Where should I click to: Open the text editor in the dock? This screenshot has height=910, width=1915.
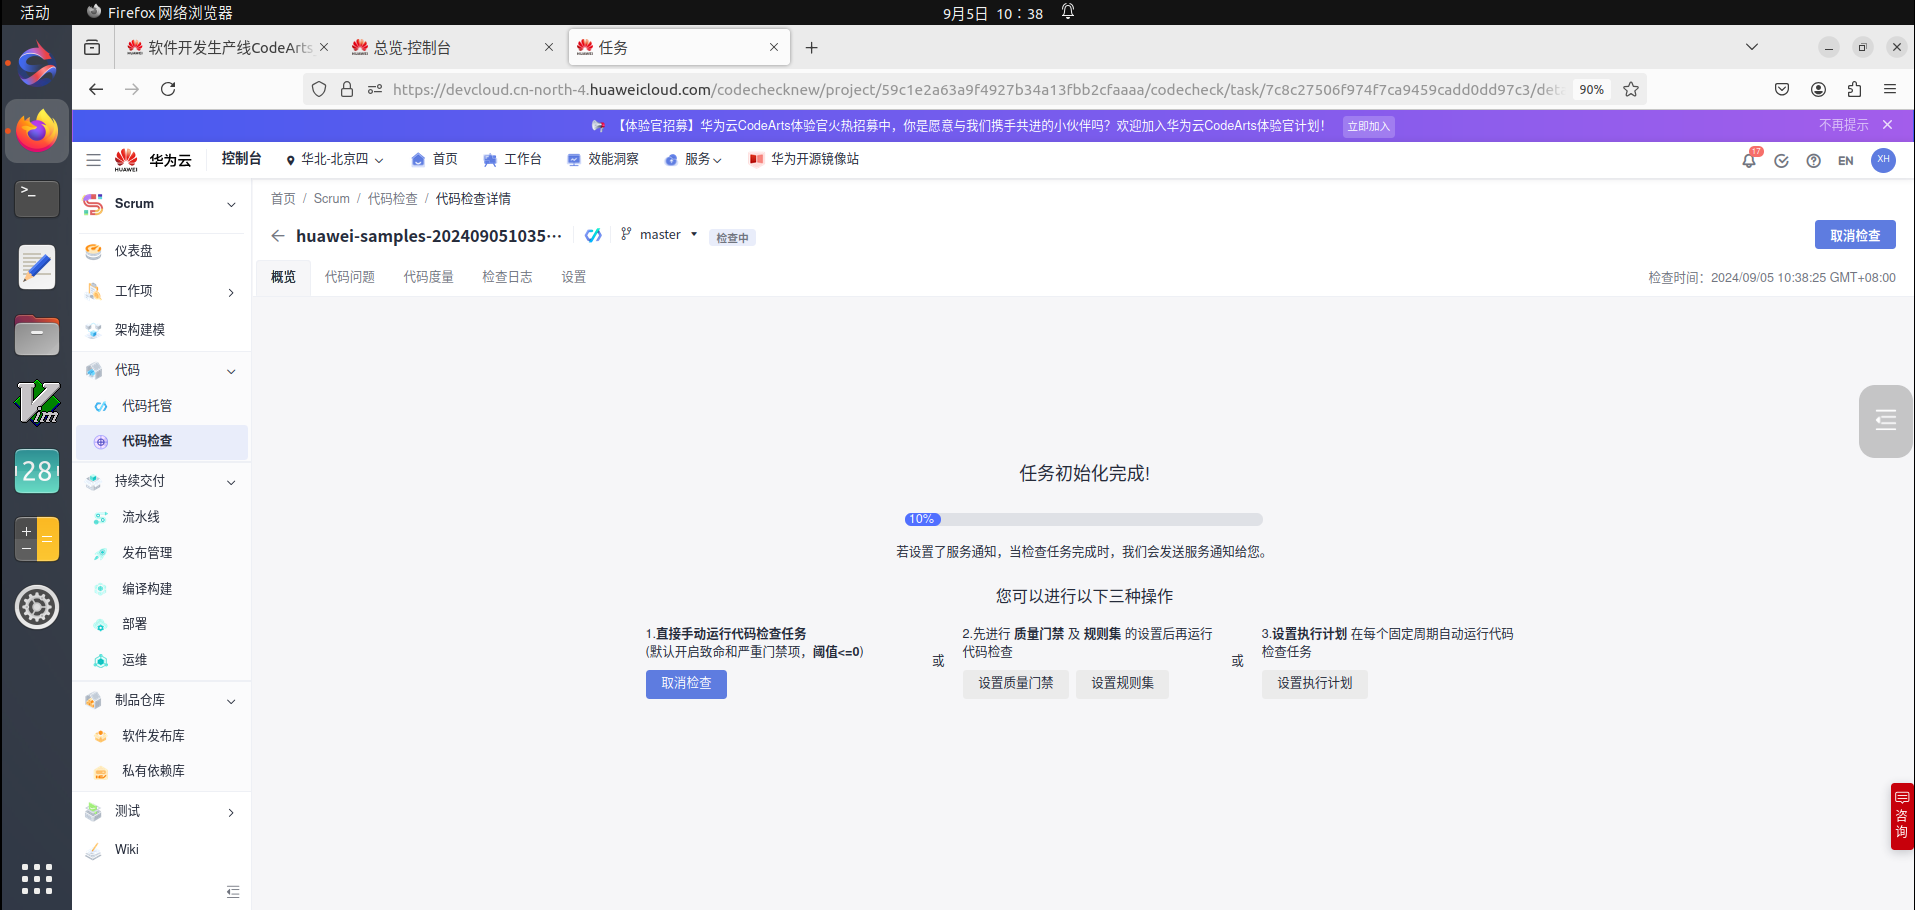(x=38, y=267)
